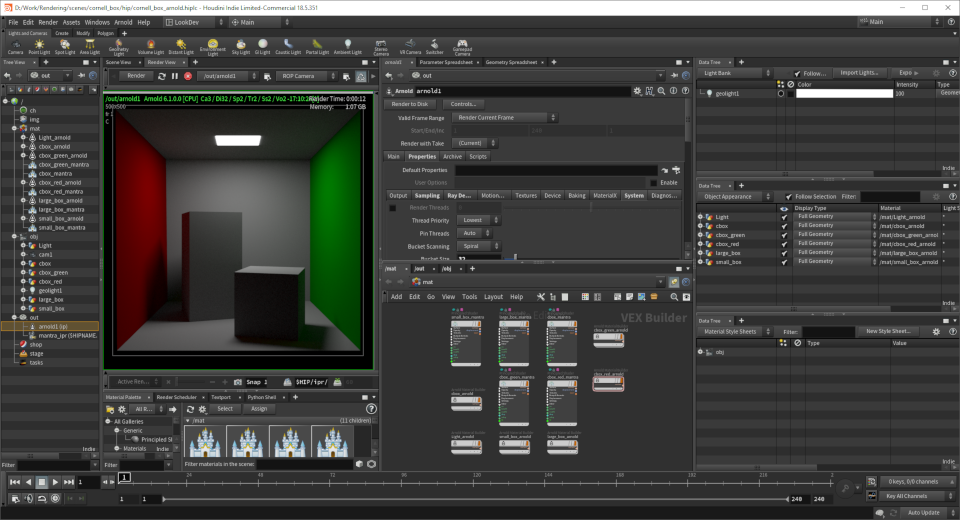Select the VR Camera shelf tool

410,47
